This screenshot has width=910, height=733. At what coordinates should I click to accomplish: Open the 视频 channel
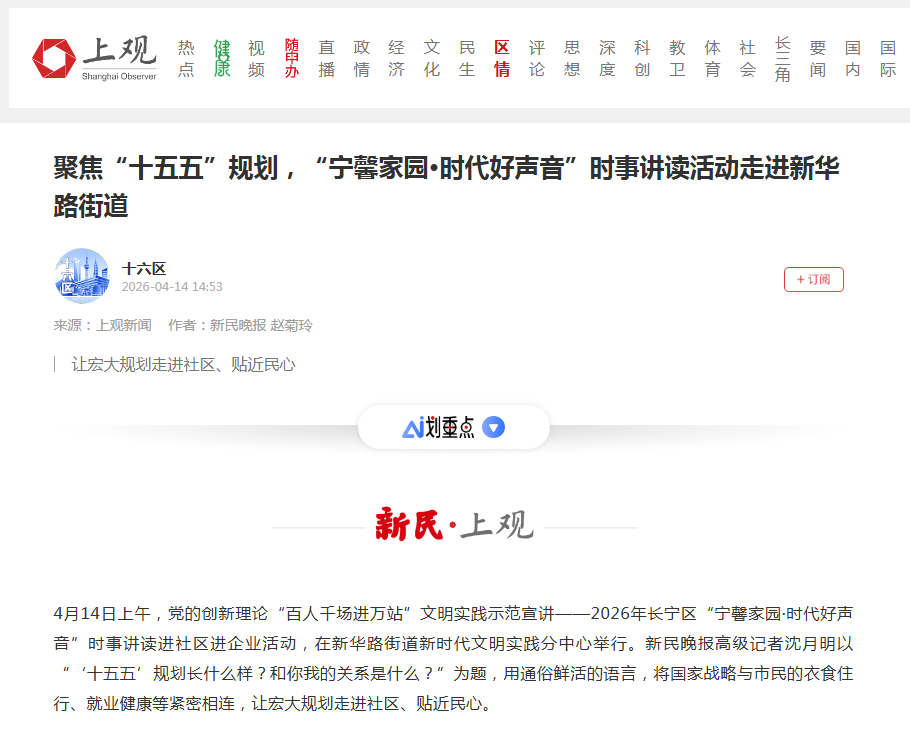(x=255, y=56)
